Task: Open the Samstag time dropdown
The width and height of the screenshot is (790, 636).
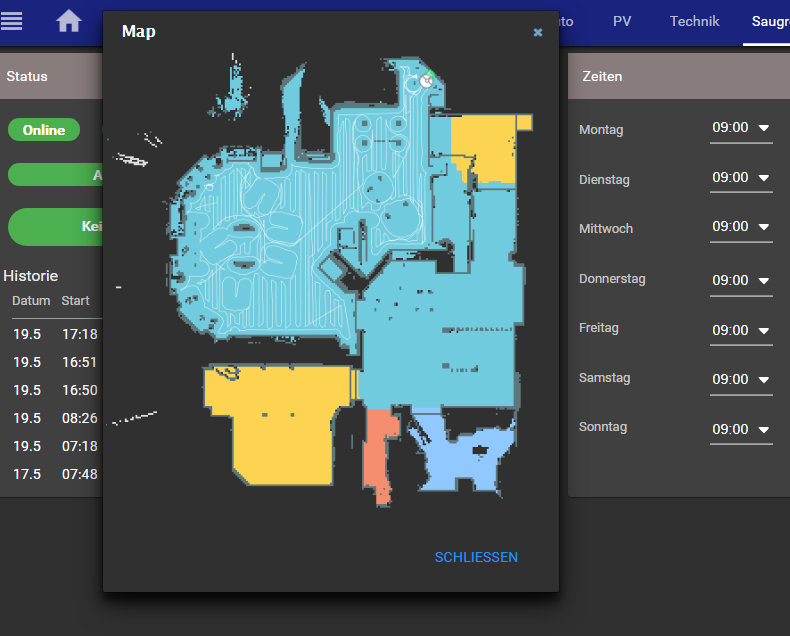Action: click(x=740, y=379)
